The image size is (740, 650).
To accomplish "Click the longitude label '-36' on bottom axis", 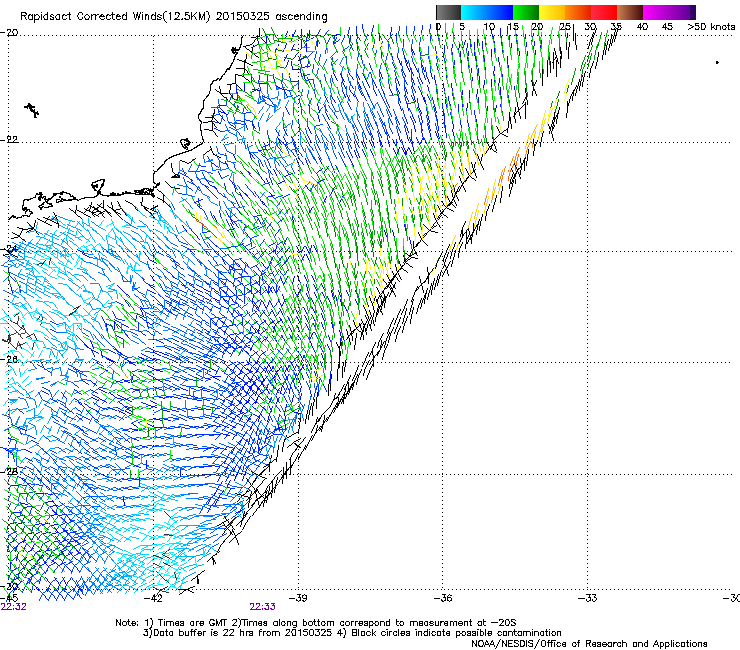I will click(442, 598).
